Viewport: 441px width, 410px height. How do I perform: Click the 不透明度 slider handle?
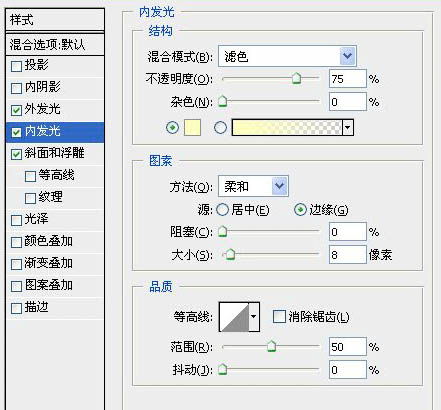pyautogui.click(x=296, y=79)
